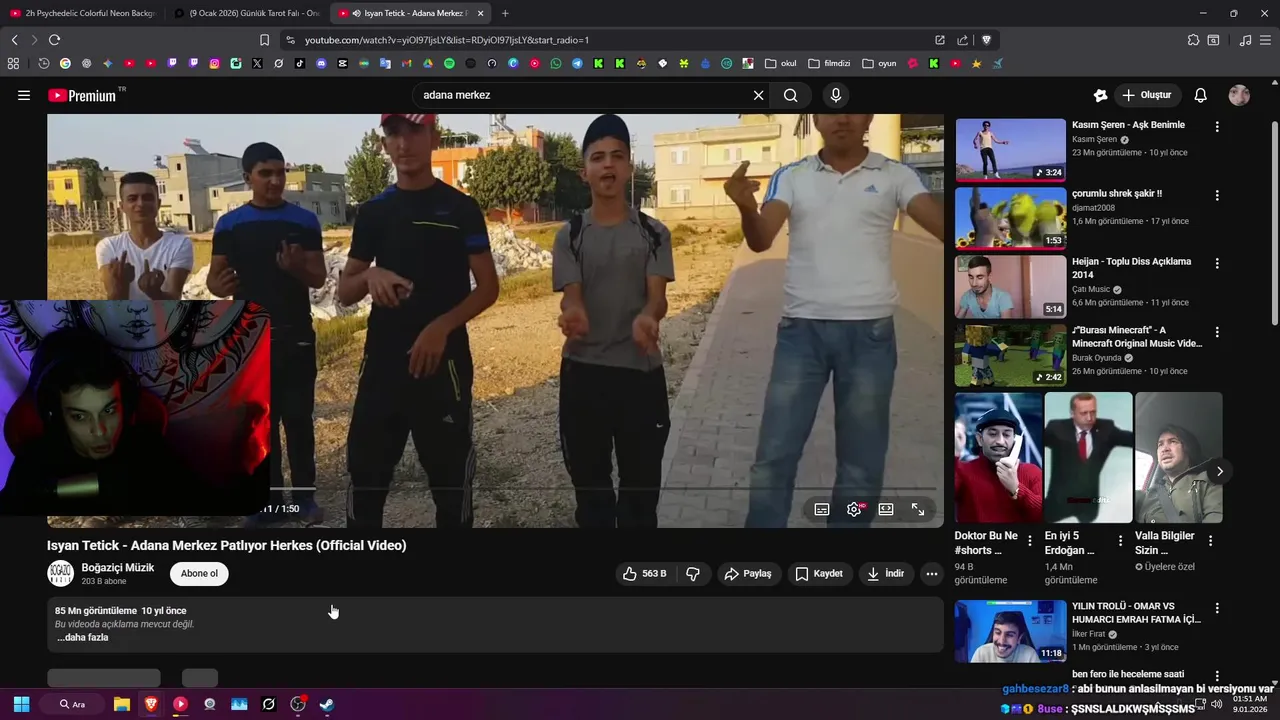
Task: Open options for 'Valla Bilgiler Sizin' short
Action: pos(1210,541)
